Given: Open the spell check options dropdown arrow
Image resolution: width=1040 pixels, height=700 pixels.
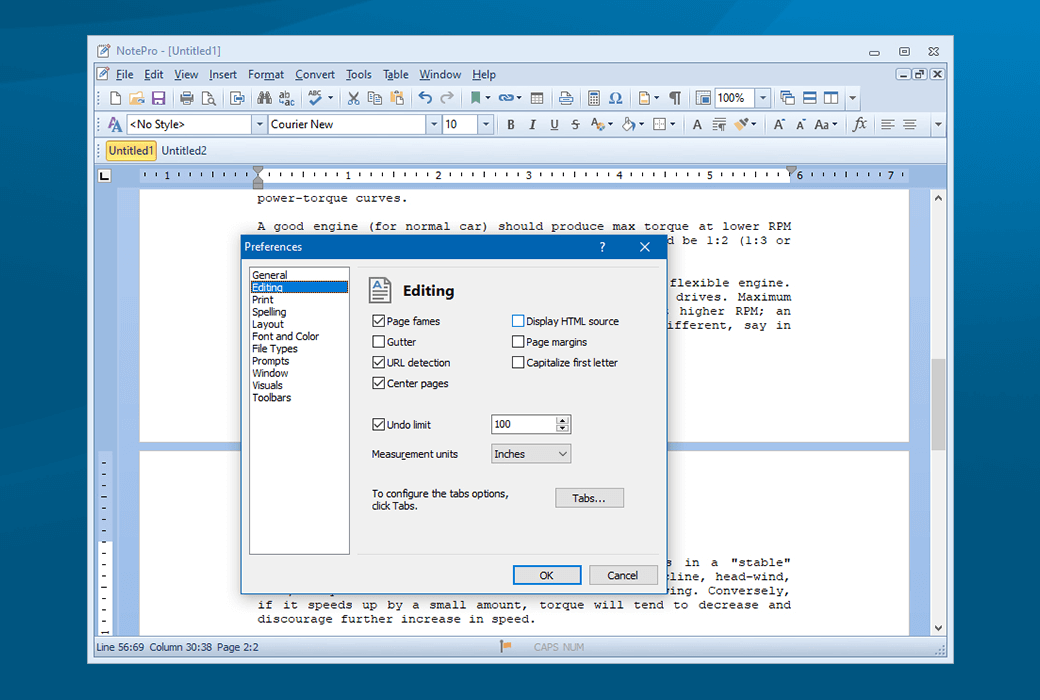Looking at the screenshot, I should click(x=330, y=98).
